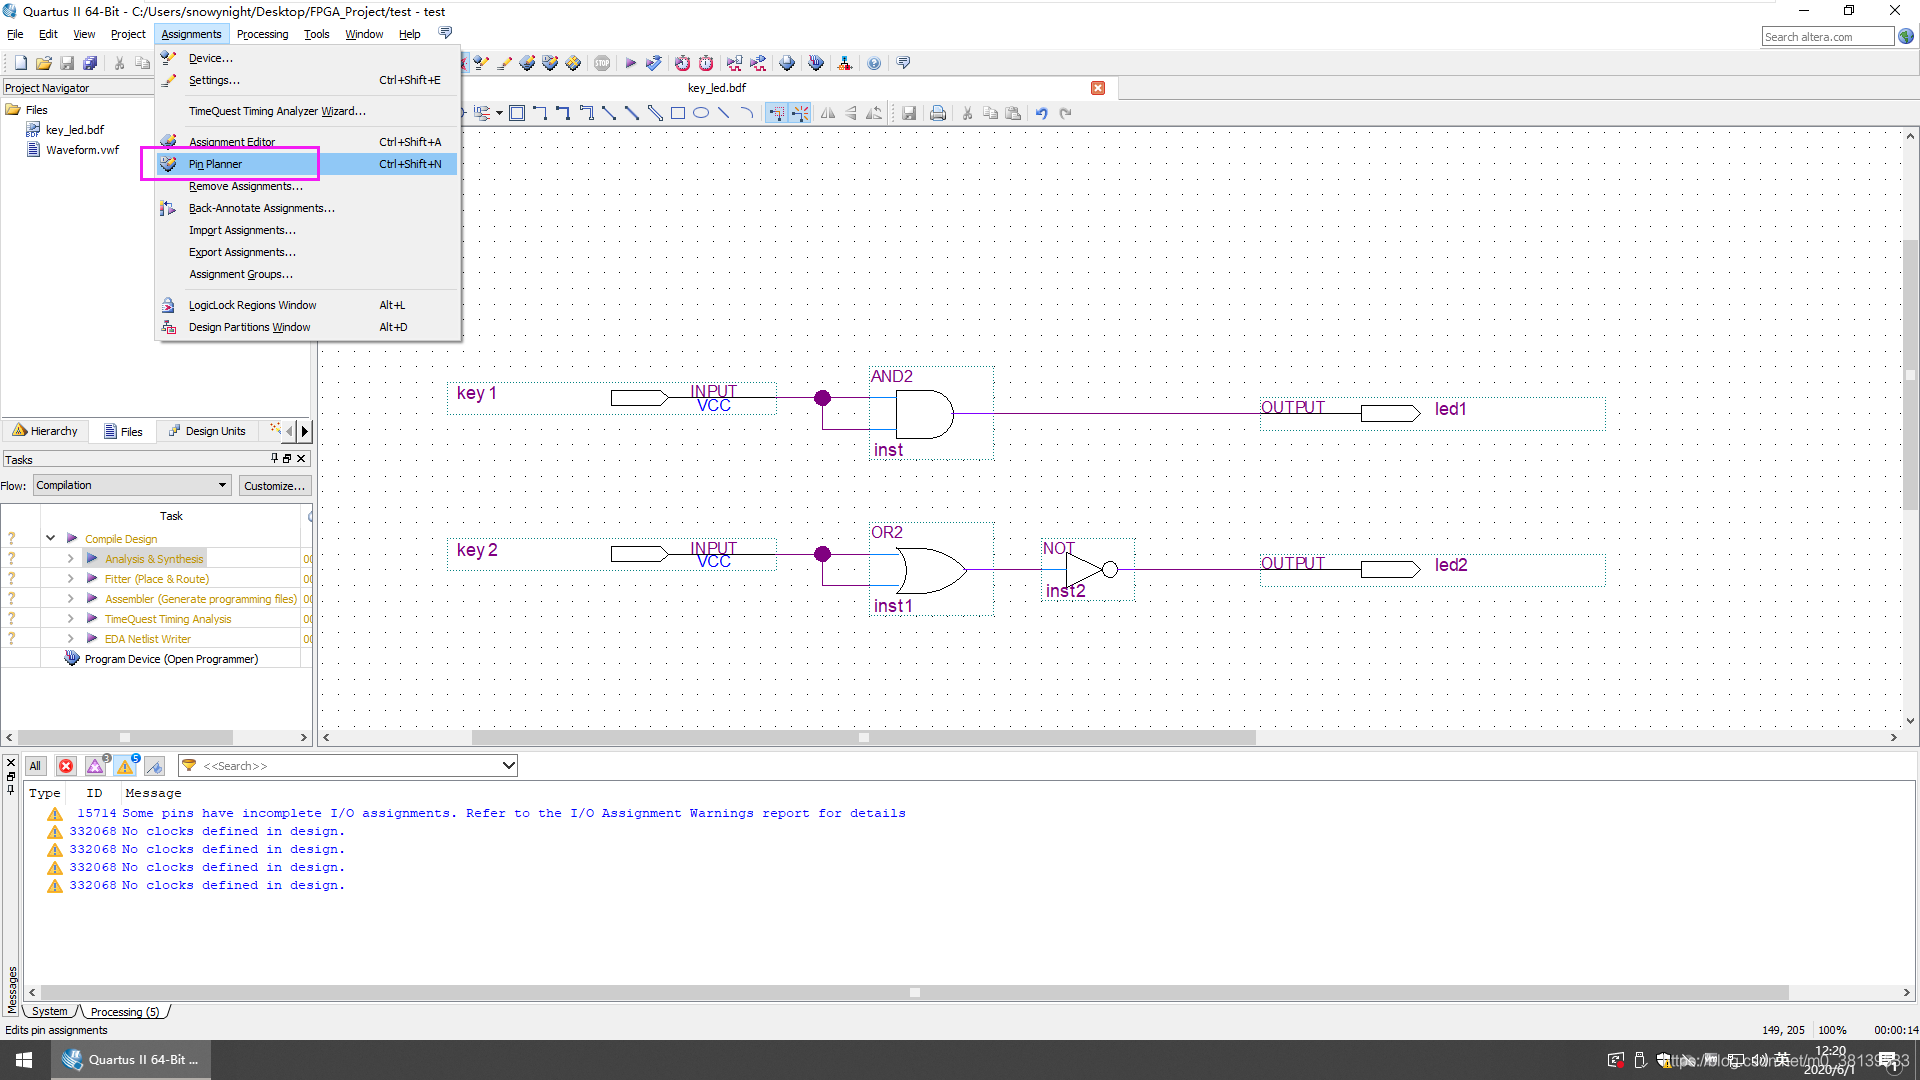Image resolution: width=1920 pixels, height=1080 pixels.
Task: Click the Stop Processing icon
Action: click(x=602, y=63)
